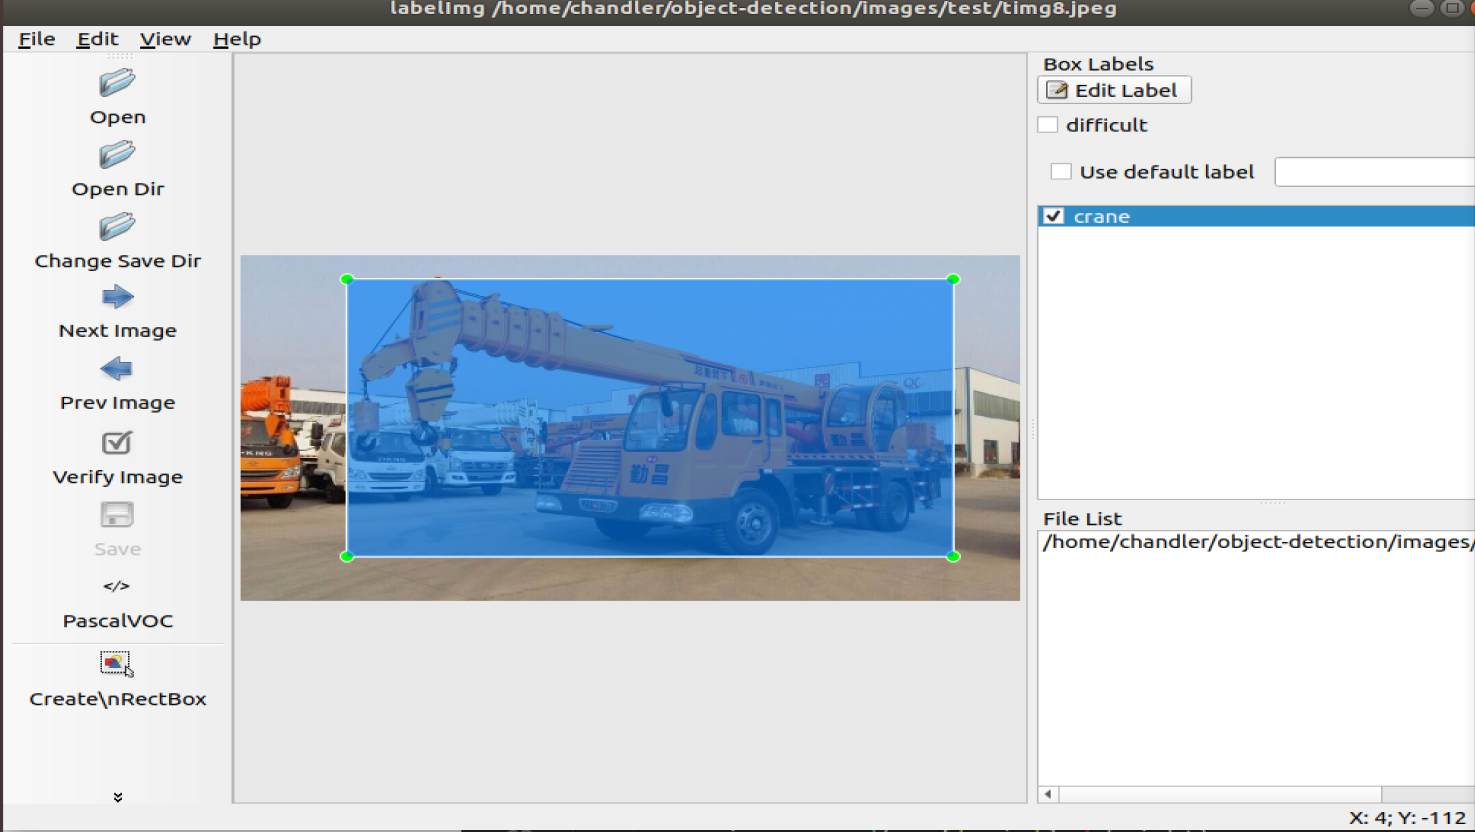Screen dimensions: 1475x832
Task: Click the top-left green box vertex
Action: (347, 279)
